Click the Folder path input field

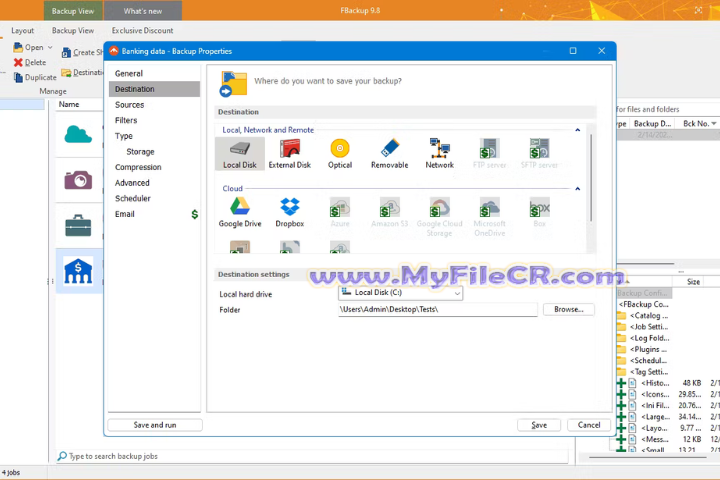438,310
